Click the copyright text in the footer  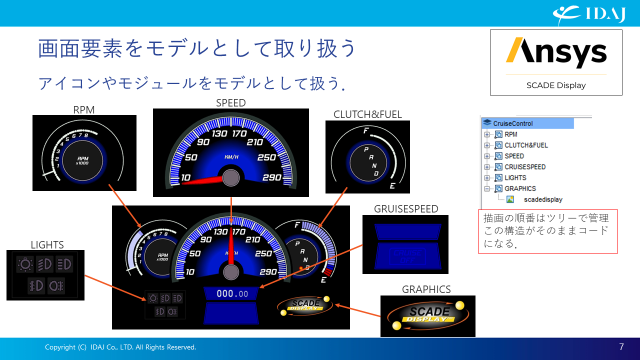pyautogui.click(x=120, y=347)
